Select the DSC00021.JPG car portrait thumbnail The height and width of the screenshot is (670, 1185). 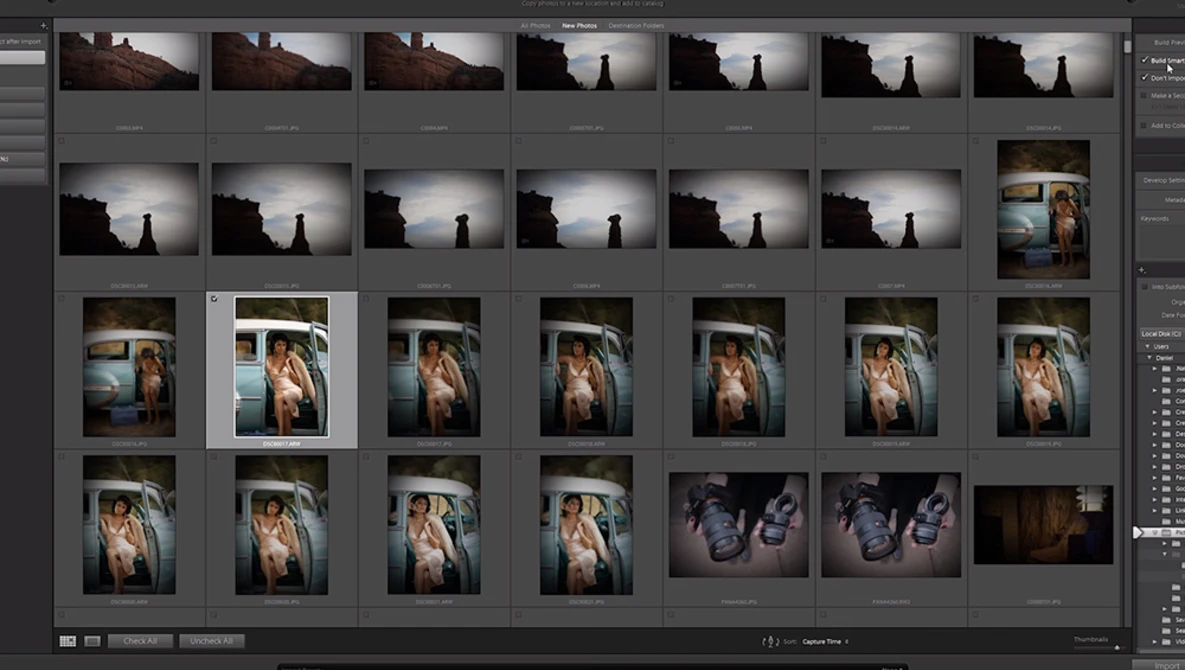586,525
